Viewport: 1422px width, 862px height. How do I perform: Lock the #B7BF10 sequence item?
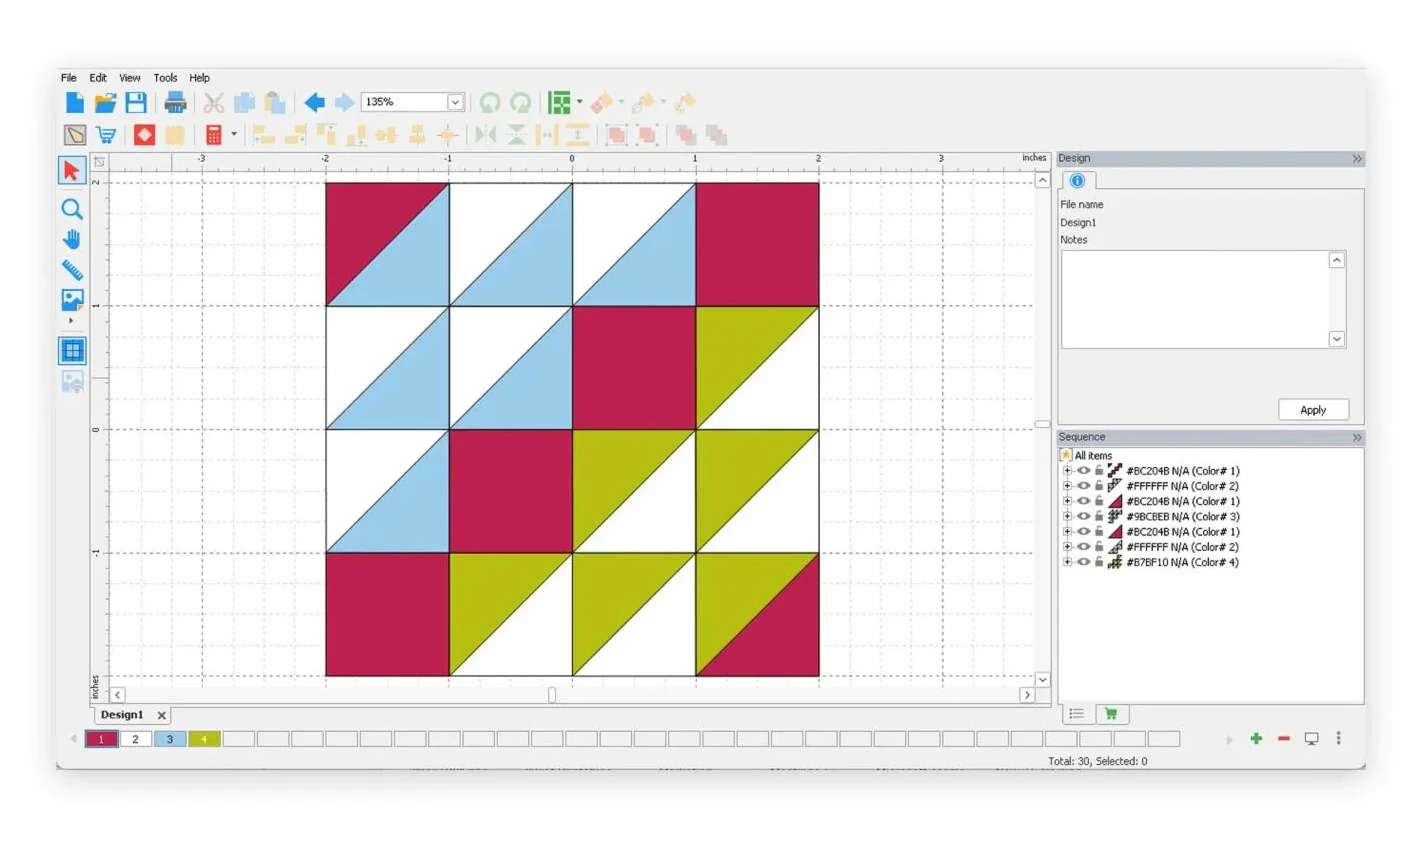click(x=1099, y=563)
